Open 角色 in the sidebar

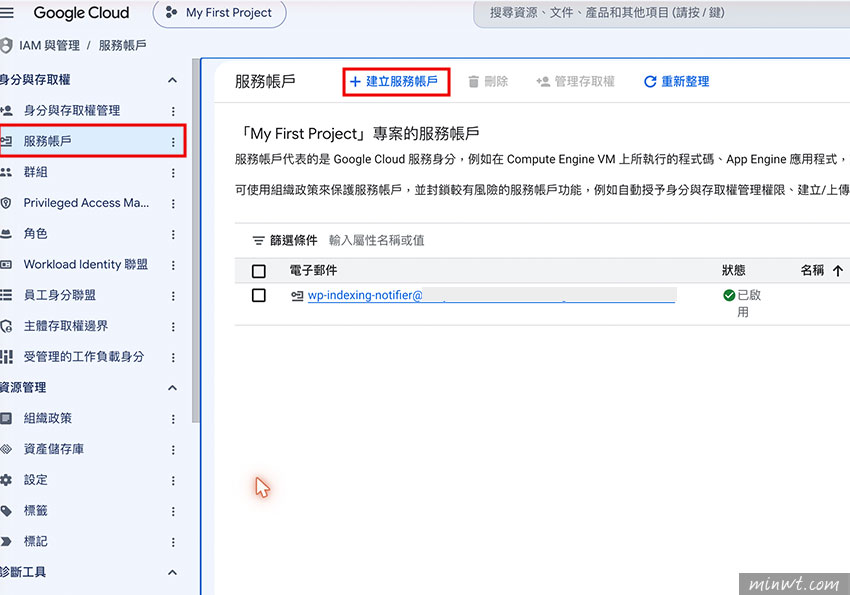35,234
